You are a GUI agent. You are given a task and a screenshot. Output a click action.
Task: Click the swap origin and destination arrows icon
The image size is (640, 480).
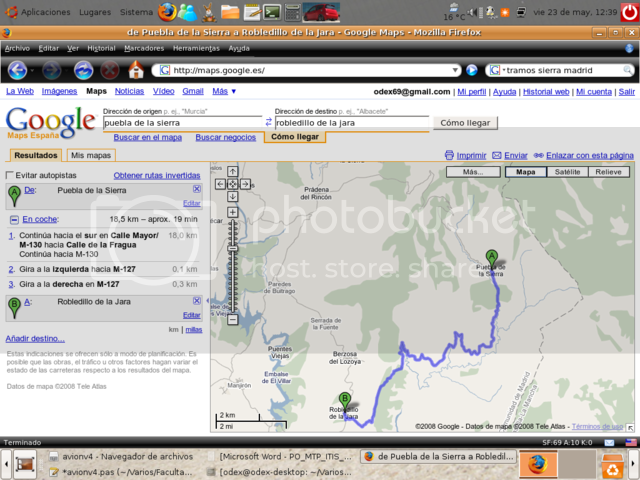pyautogui.click(x=268, y=122)
